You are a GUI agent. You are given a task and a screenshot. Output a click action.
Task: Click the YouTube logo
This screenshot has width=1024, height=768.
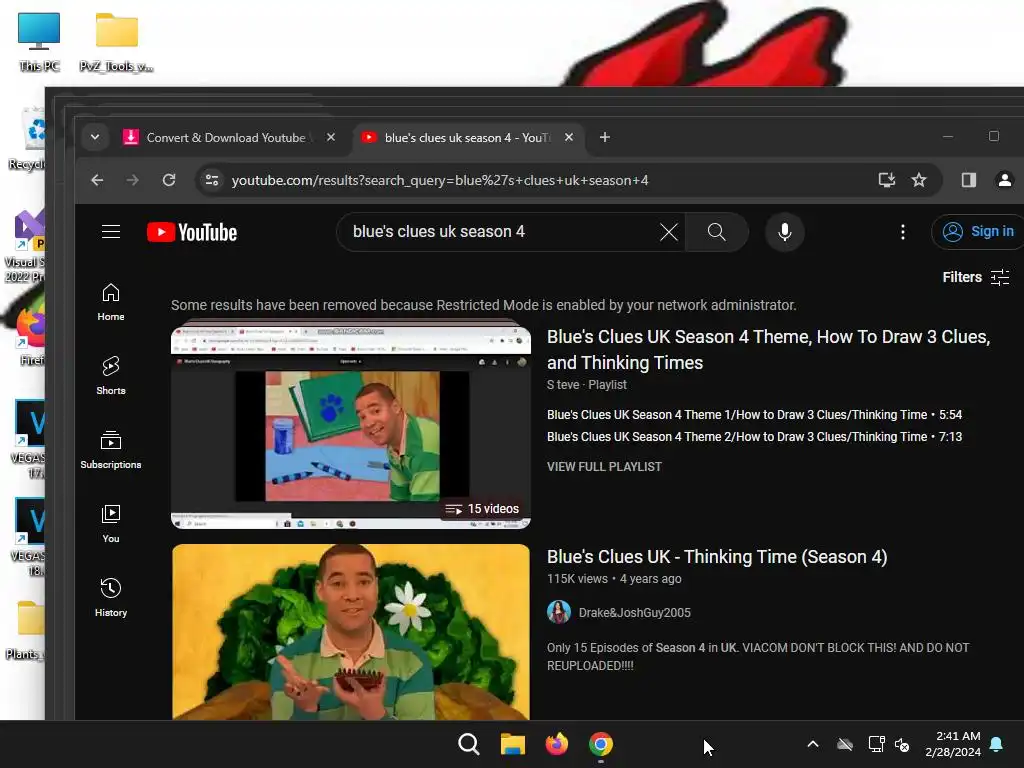point(192,232)
